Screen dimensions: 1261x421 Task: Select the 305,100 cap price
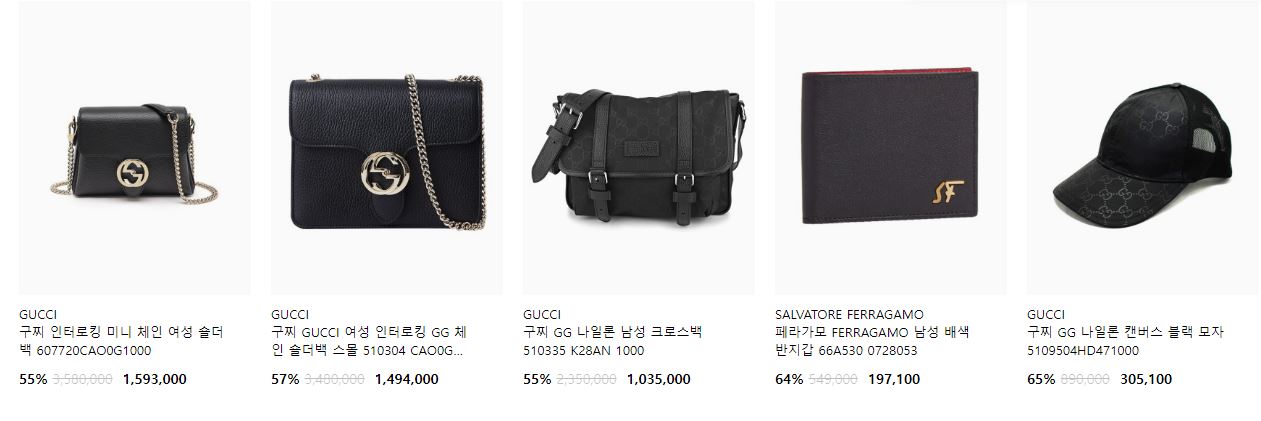(1146, 379)
